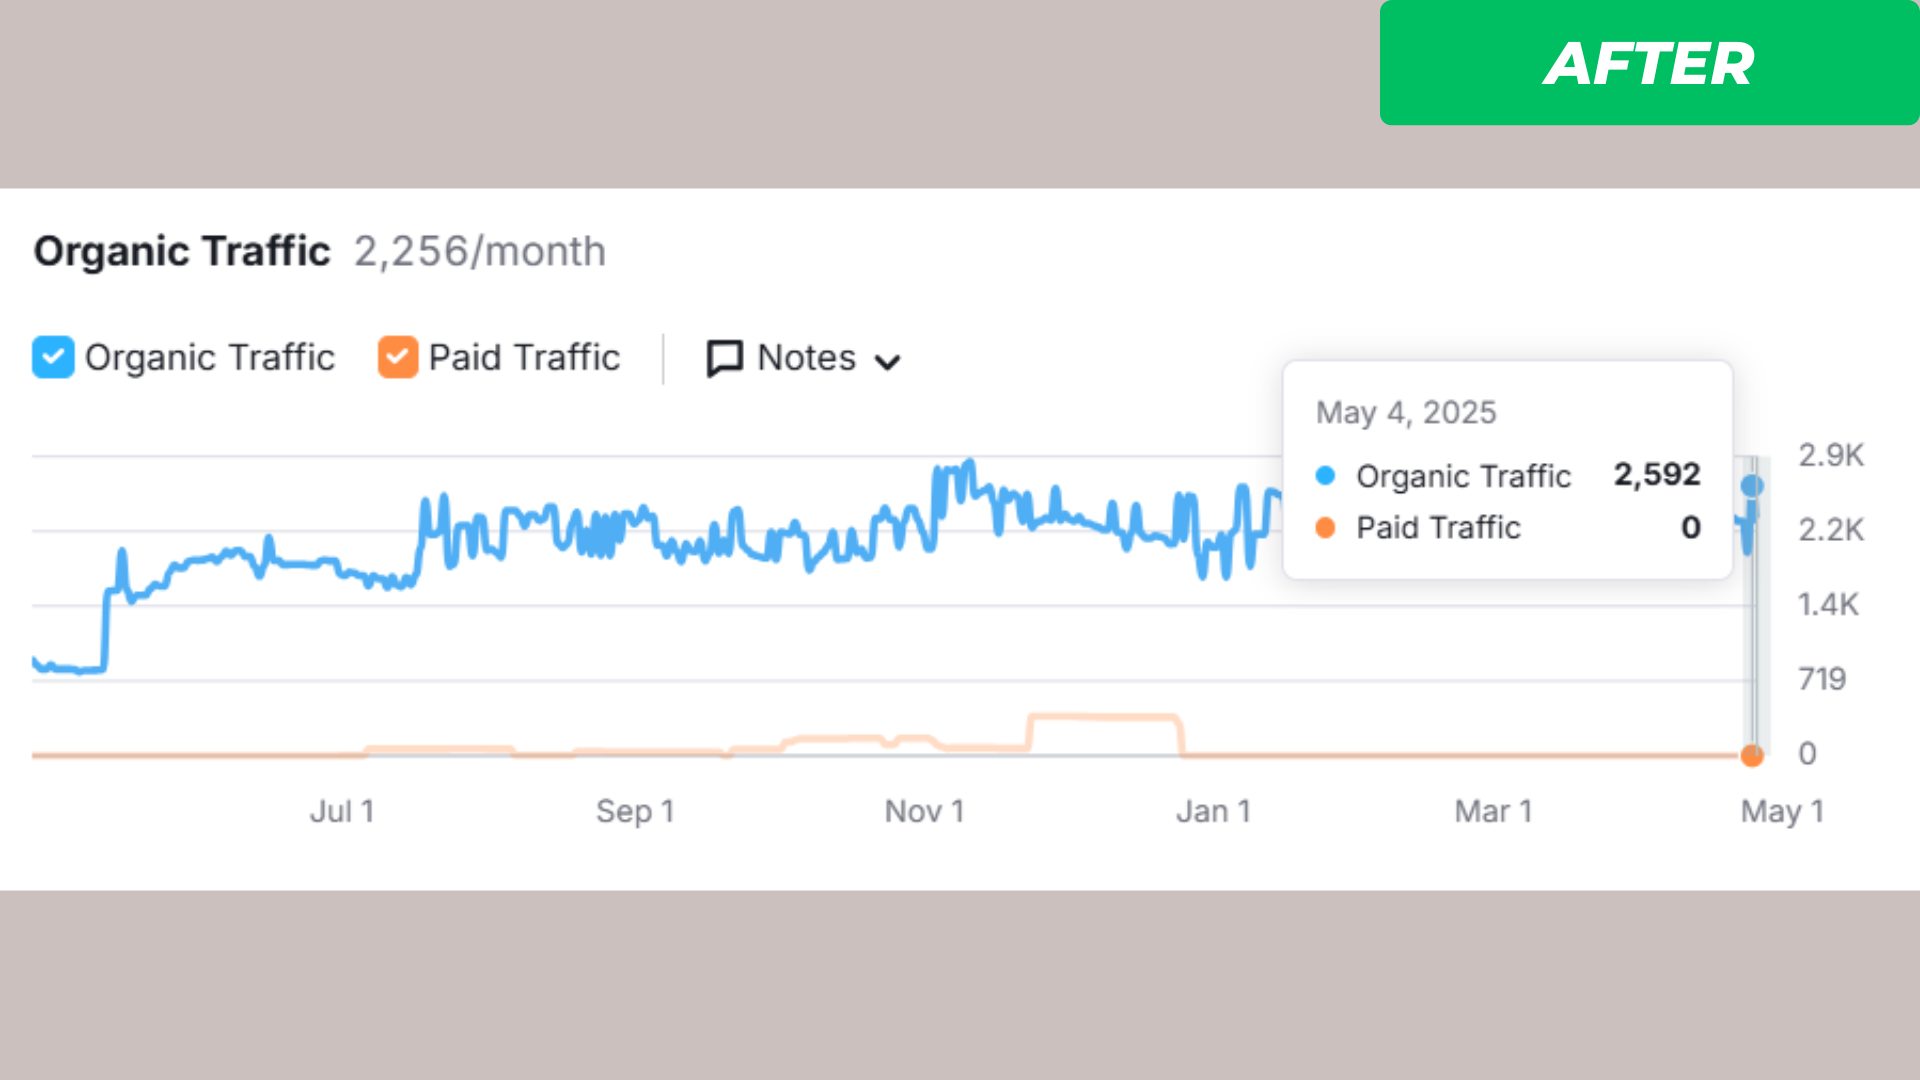
Task: Uncheck the Organic Traffic checkbox
Action: coord(53,357)
